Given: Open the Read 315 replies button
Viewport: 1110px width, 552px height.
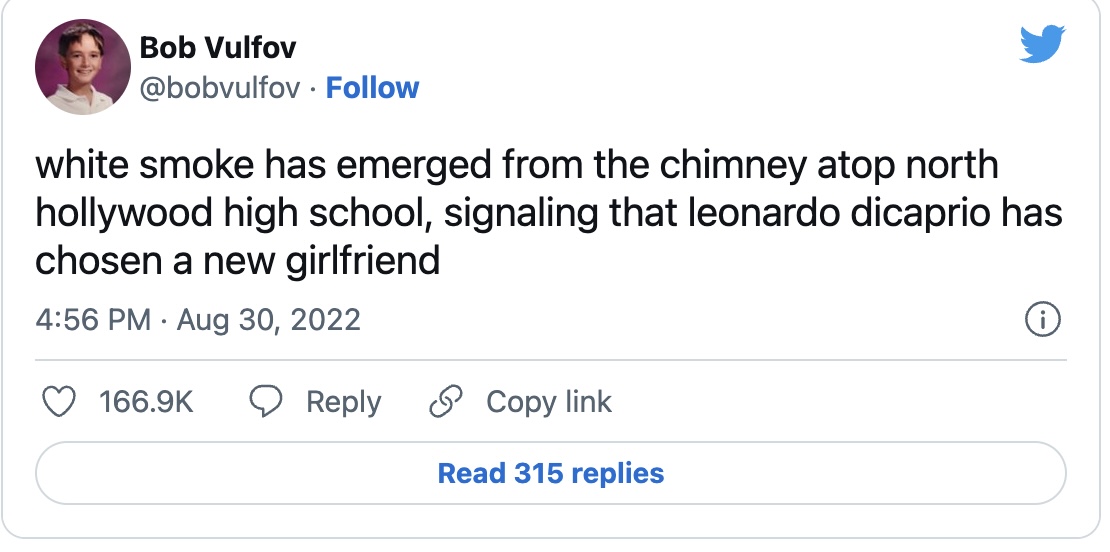Looking at the screenshot, I should [x=551, y=473].
